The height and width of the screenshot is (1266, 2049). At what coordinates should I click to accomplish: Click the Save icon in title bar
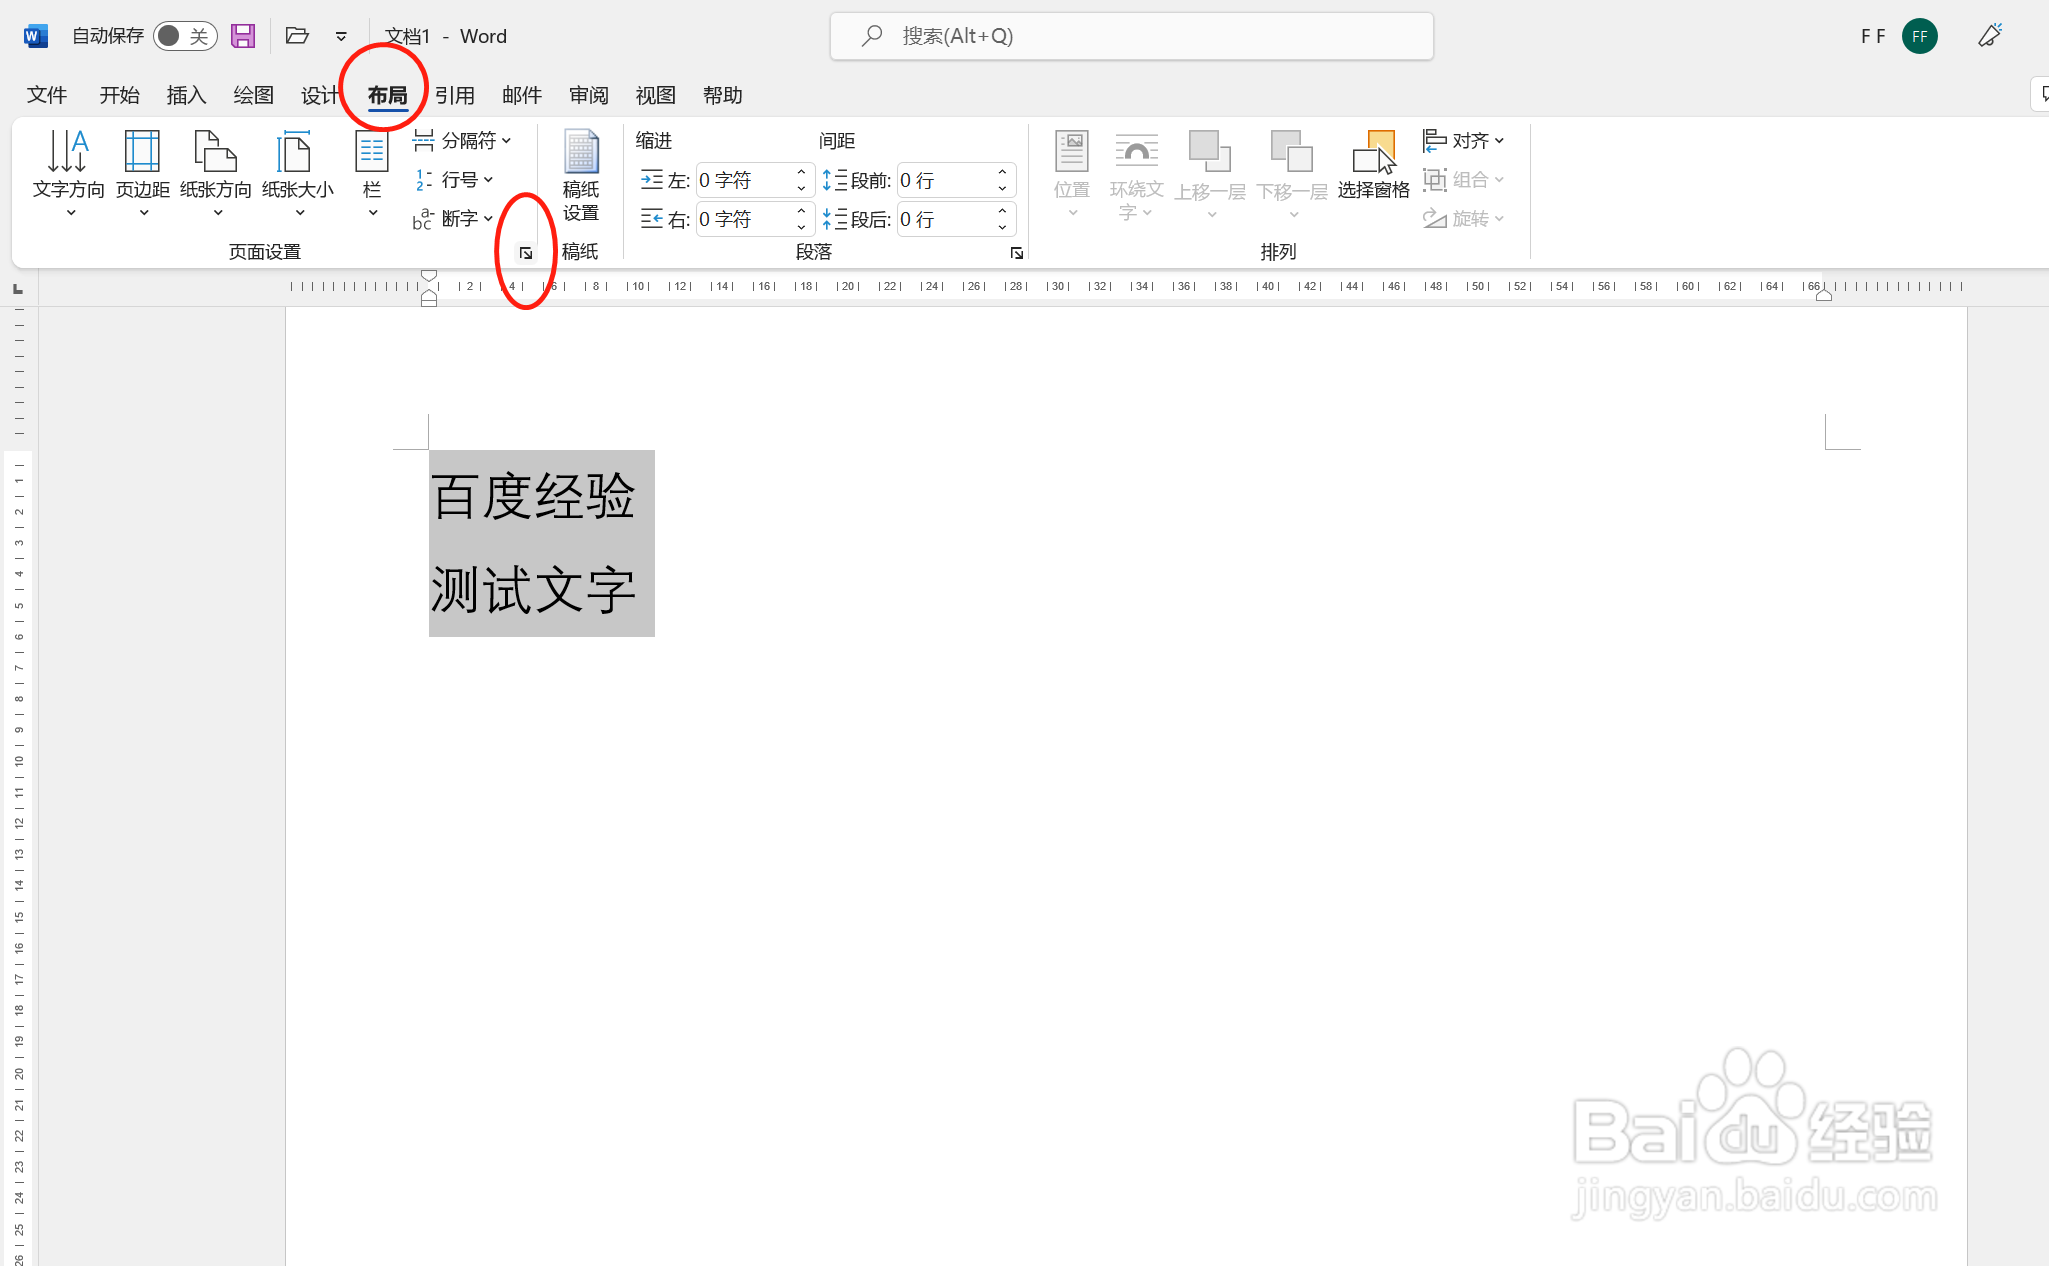click(243, 36)
